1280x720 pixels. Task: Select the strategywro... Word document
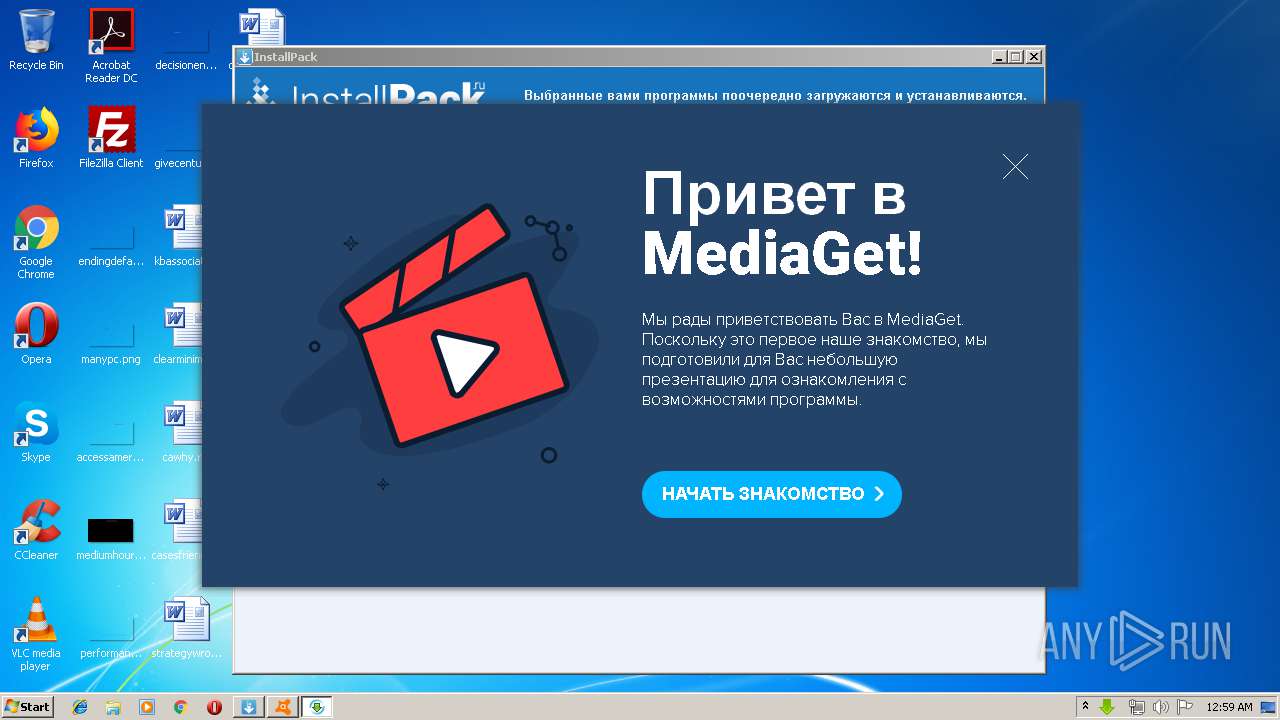click(x=186, y=628)
